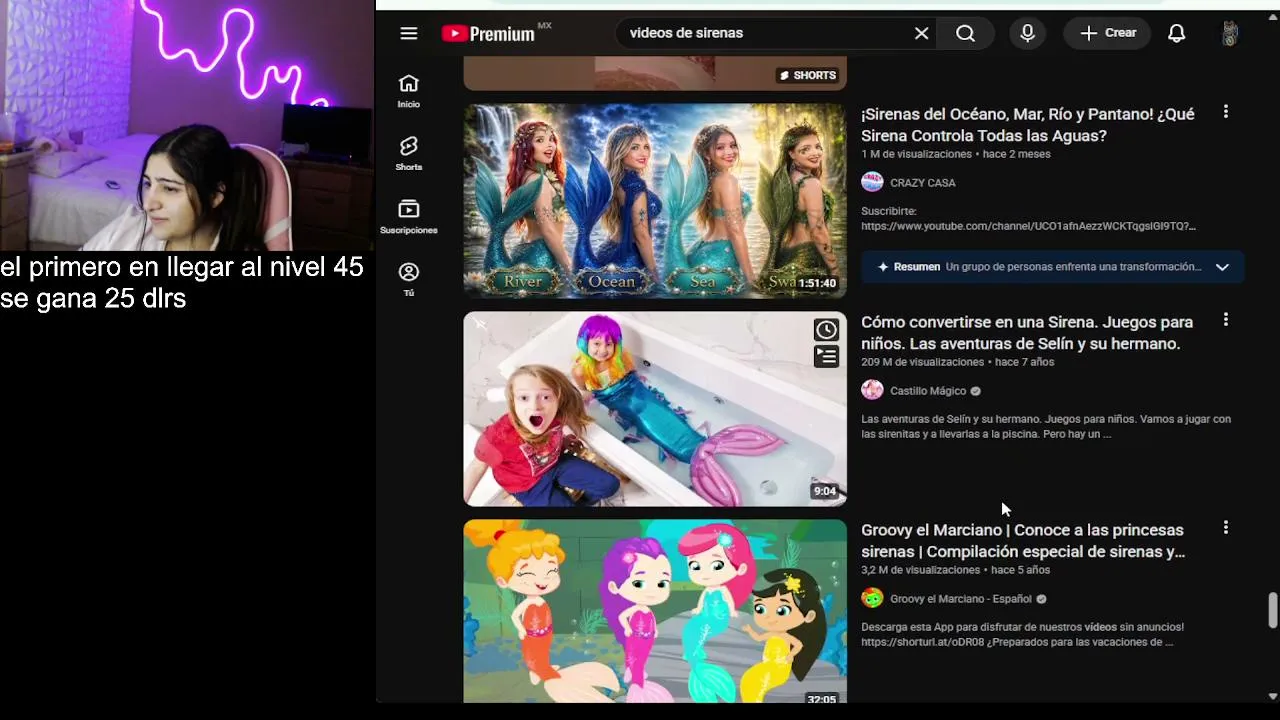Visit the Groovy el Marciano - Español channel

click(961, 599)
